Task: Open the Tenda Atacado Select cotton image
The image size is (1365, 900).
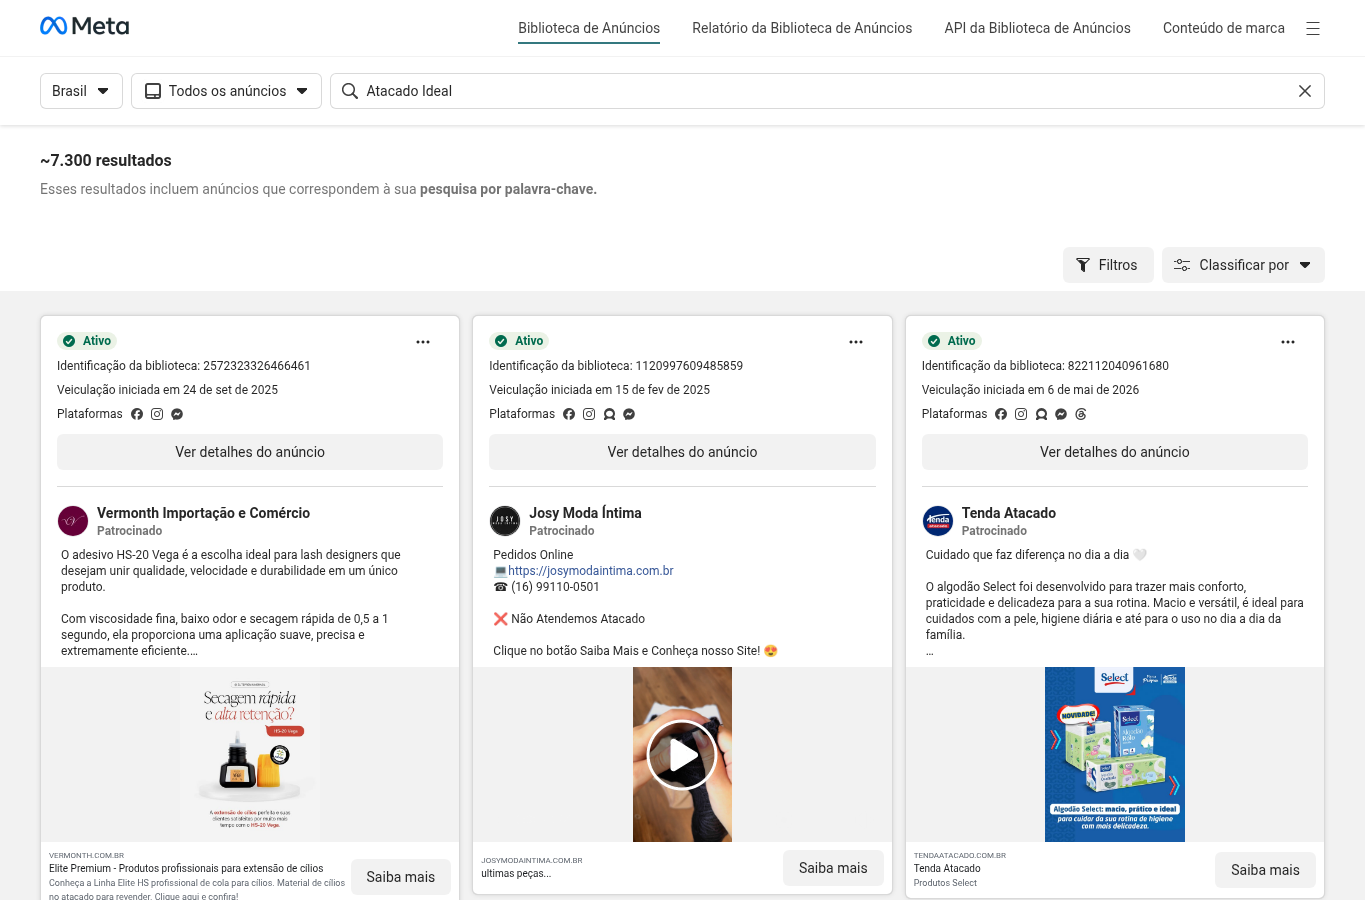Action: pyautogui.click(x=1115, y=754)
